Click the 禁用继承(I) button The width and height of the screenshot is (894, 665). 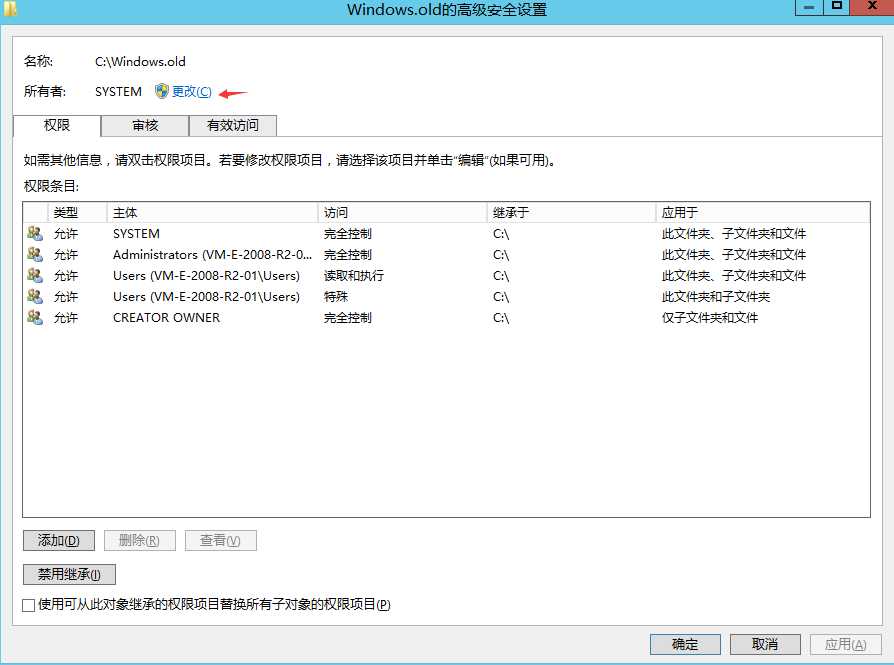(69, 574)
